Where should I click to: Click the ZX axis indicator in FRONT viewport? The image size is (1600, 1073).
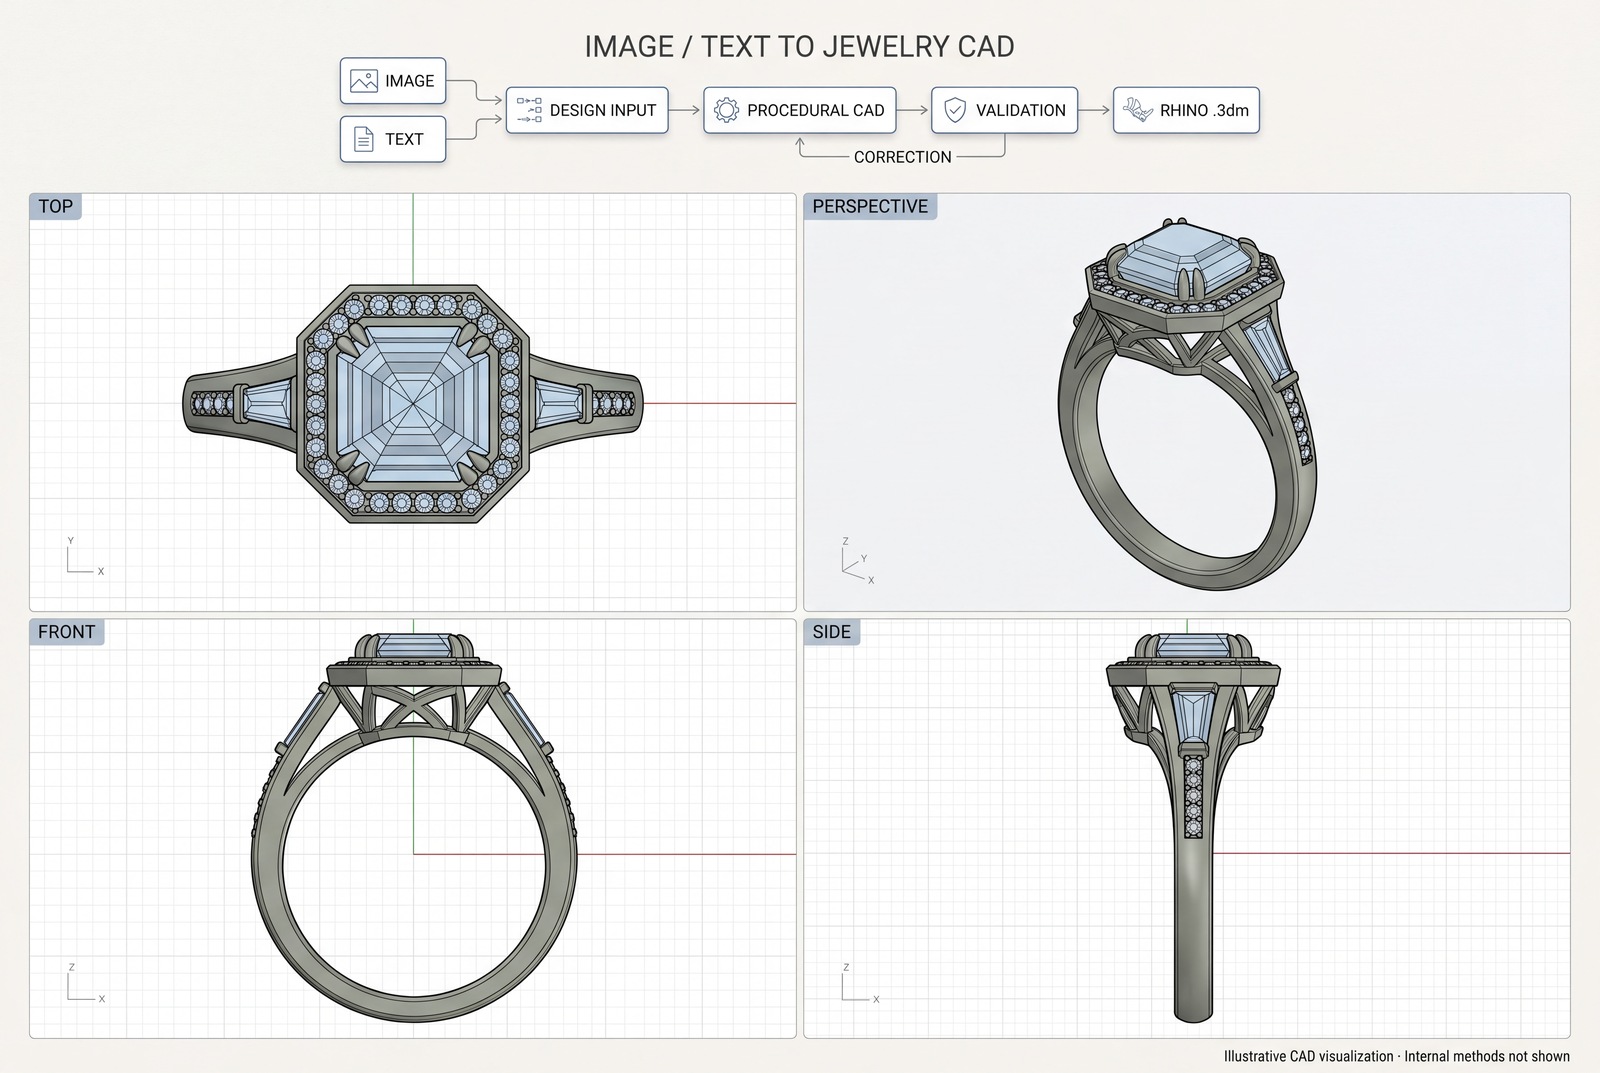click(x=84, y=983)
